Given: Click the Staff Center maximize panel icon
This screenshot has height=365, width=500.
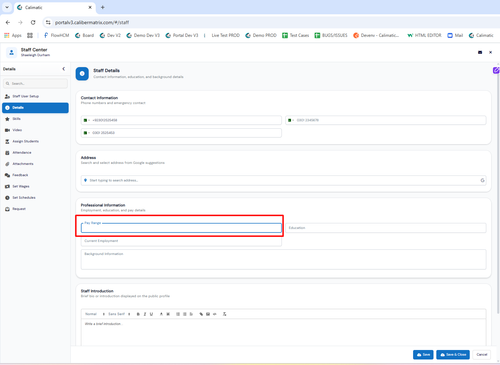Looking at the screenshot, I should (x=480, y=52).
